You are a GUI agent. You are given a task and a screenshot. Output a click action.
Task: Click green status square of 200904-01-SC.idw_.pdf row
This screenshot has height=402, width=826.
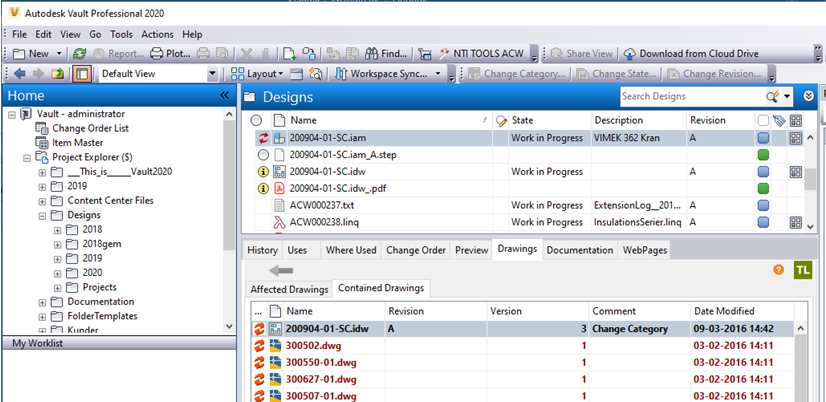click(763, 188)
